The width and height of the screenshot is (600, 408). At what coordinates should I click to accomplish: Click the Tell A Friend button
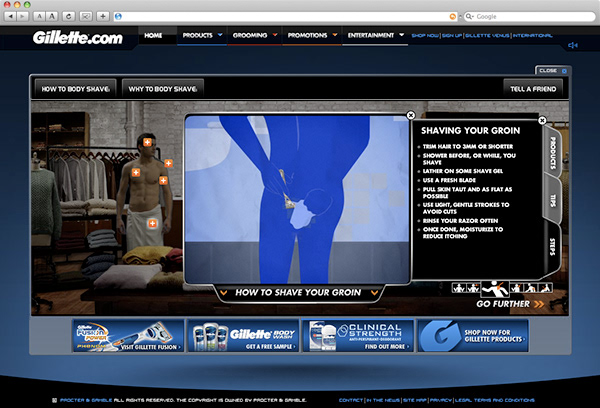point(533,89)
